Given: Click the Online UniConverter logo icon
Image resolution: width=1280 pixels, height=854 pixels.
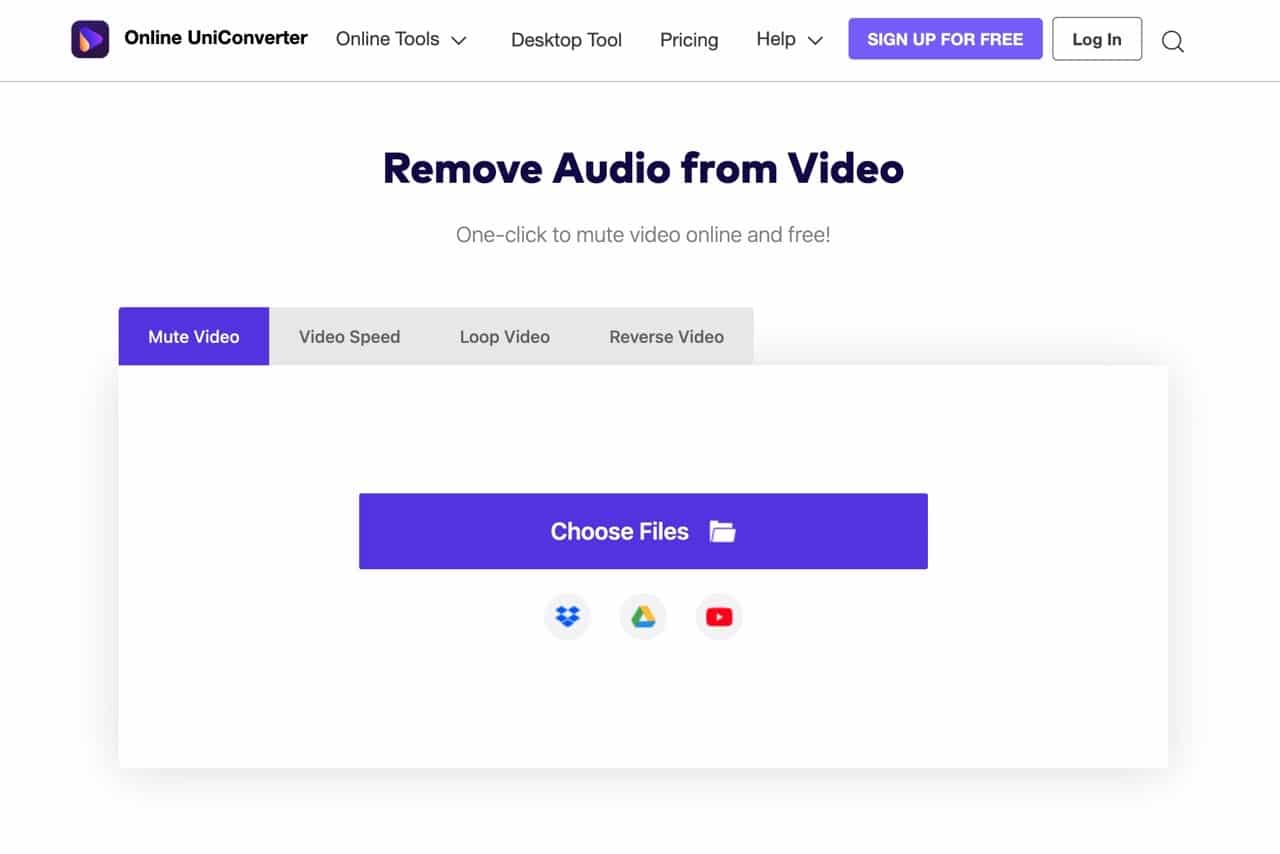Looking at the screenshot, I should (90, 39).
